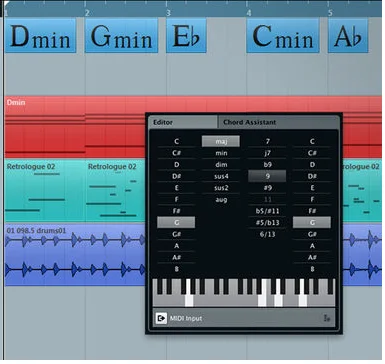Select C# in the bass note column

click(312, 153)
